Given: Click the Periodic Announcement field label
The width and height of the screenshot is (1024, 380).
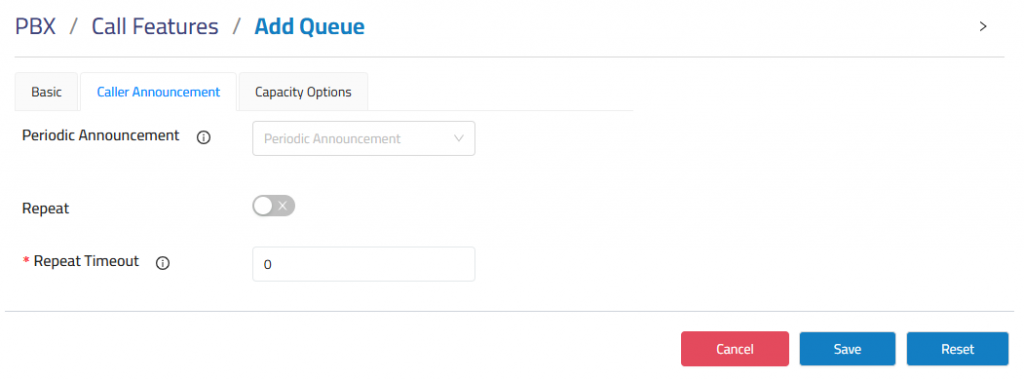Looking at the screenshot, I should 101,135.
